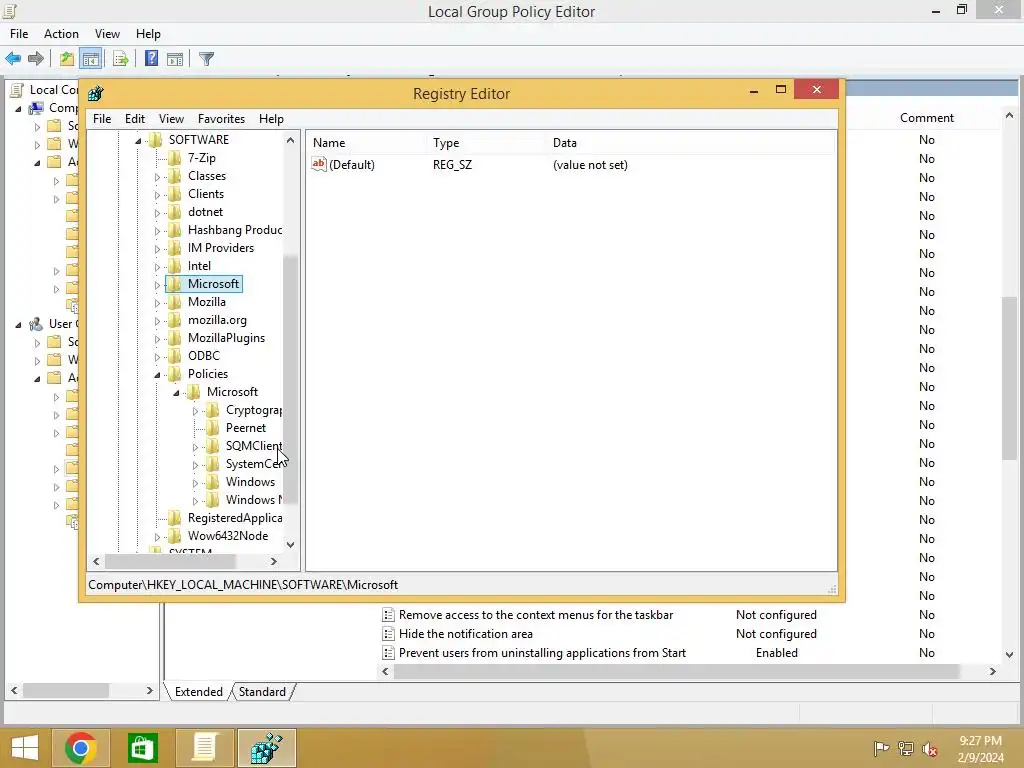Collapse the SOFTWARE registry key
Image resolution: width=1024 pixels, height=768 pixels.
pos(138,140)
